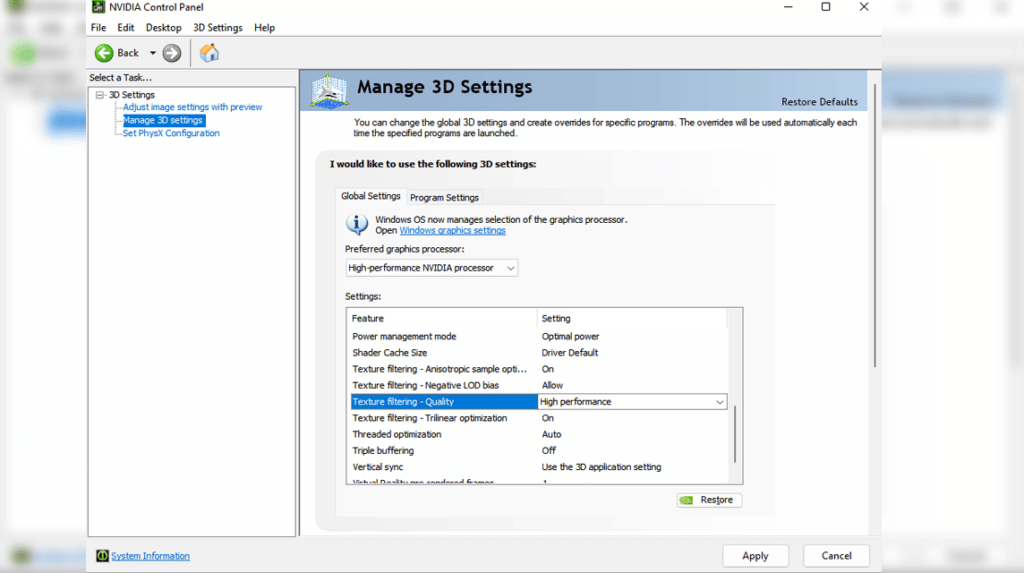Click the Windows graphics settings link
This screenshot has width=1024, height=573.
tap(452, 231)
